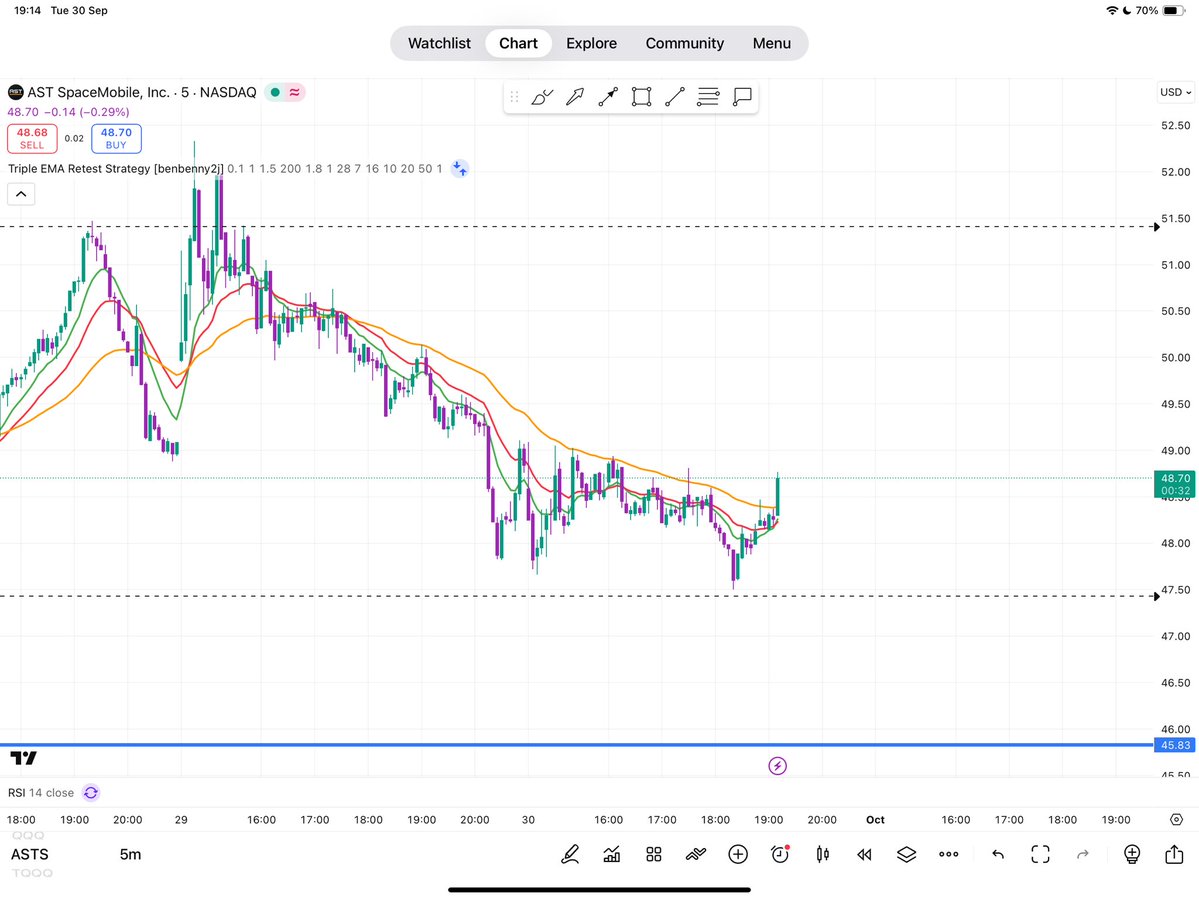Select the trend line tool
Viewport: 1199px width, 899px height.
(674, 97)
